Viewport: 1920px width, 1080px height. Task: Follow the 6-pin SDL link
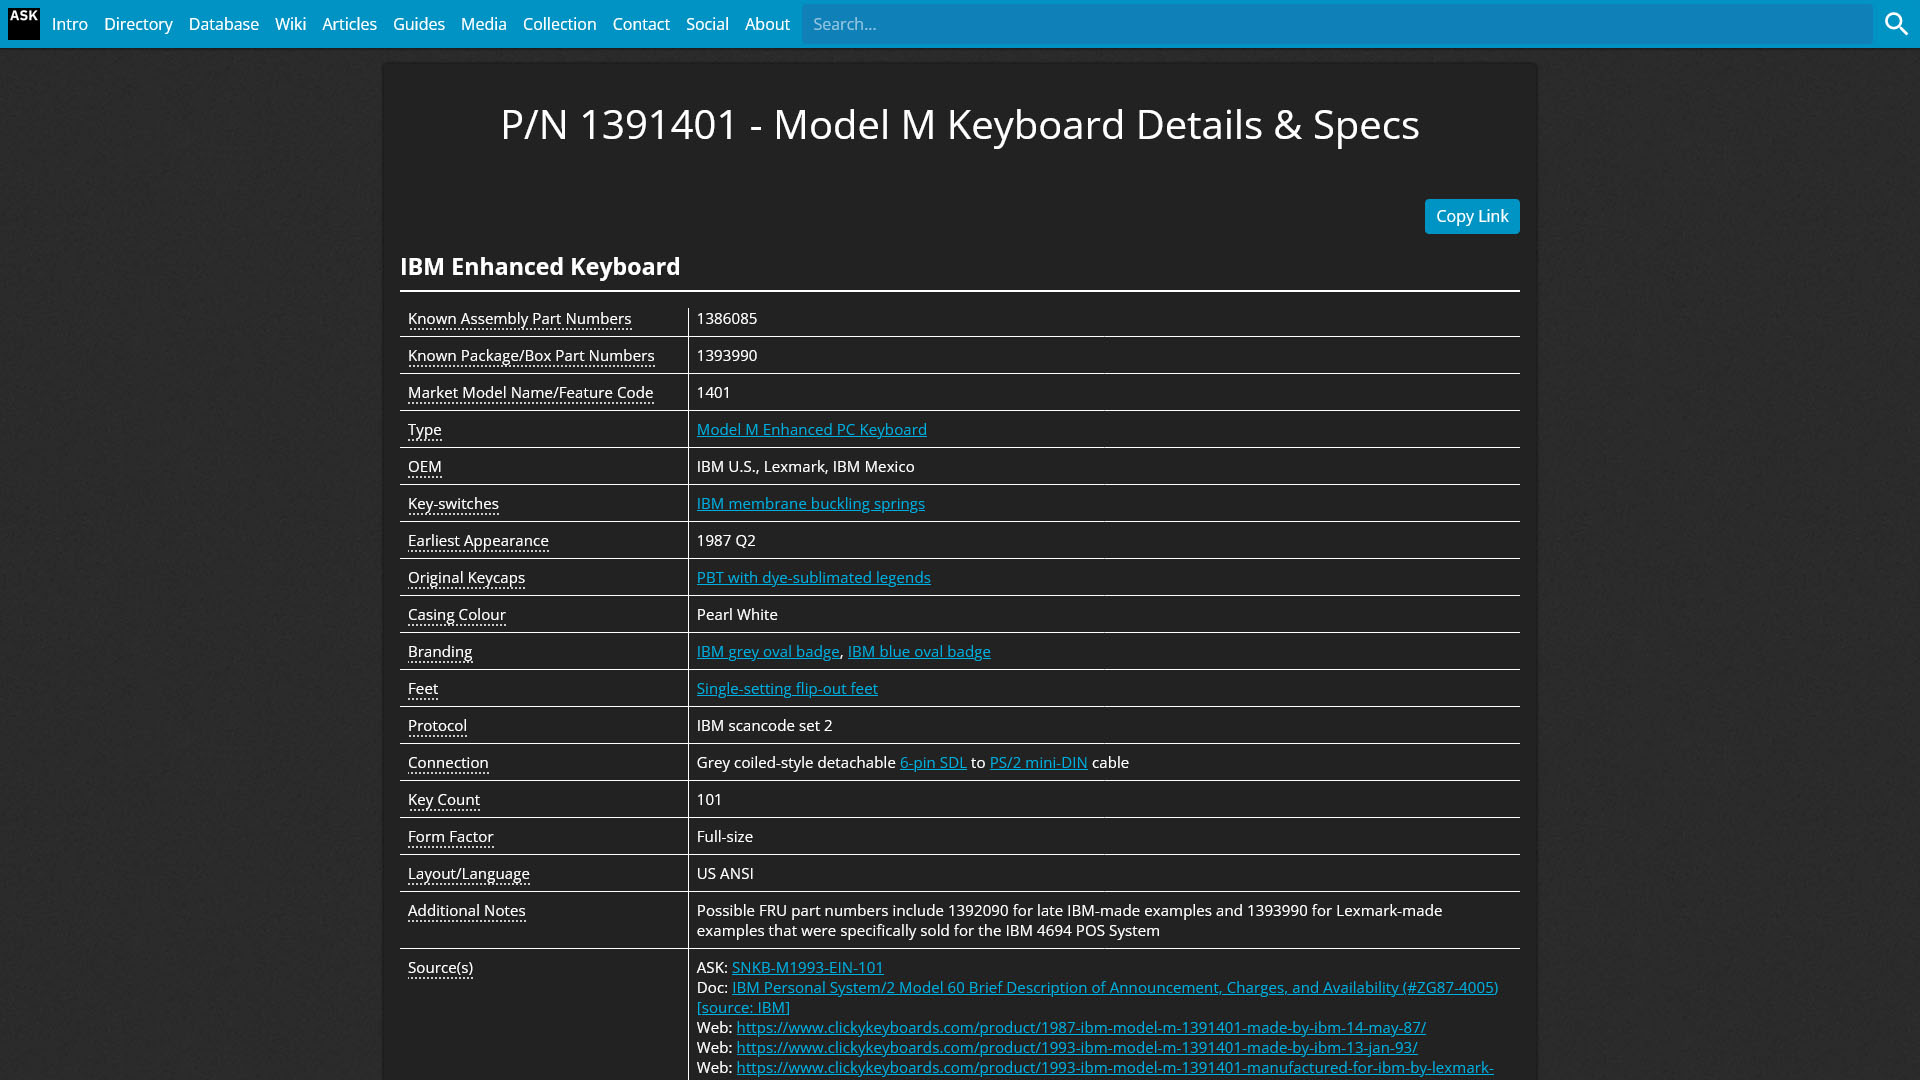coord(933,762)
